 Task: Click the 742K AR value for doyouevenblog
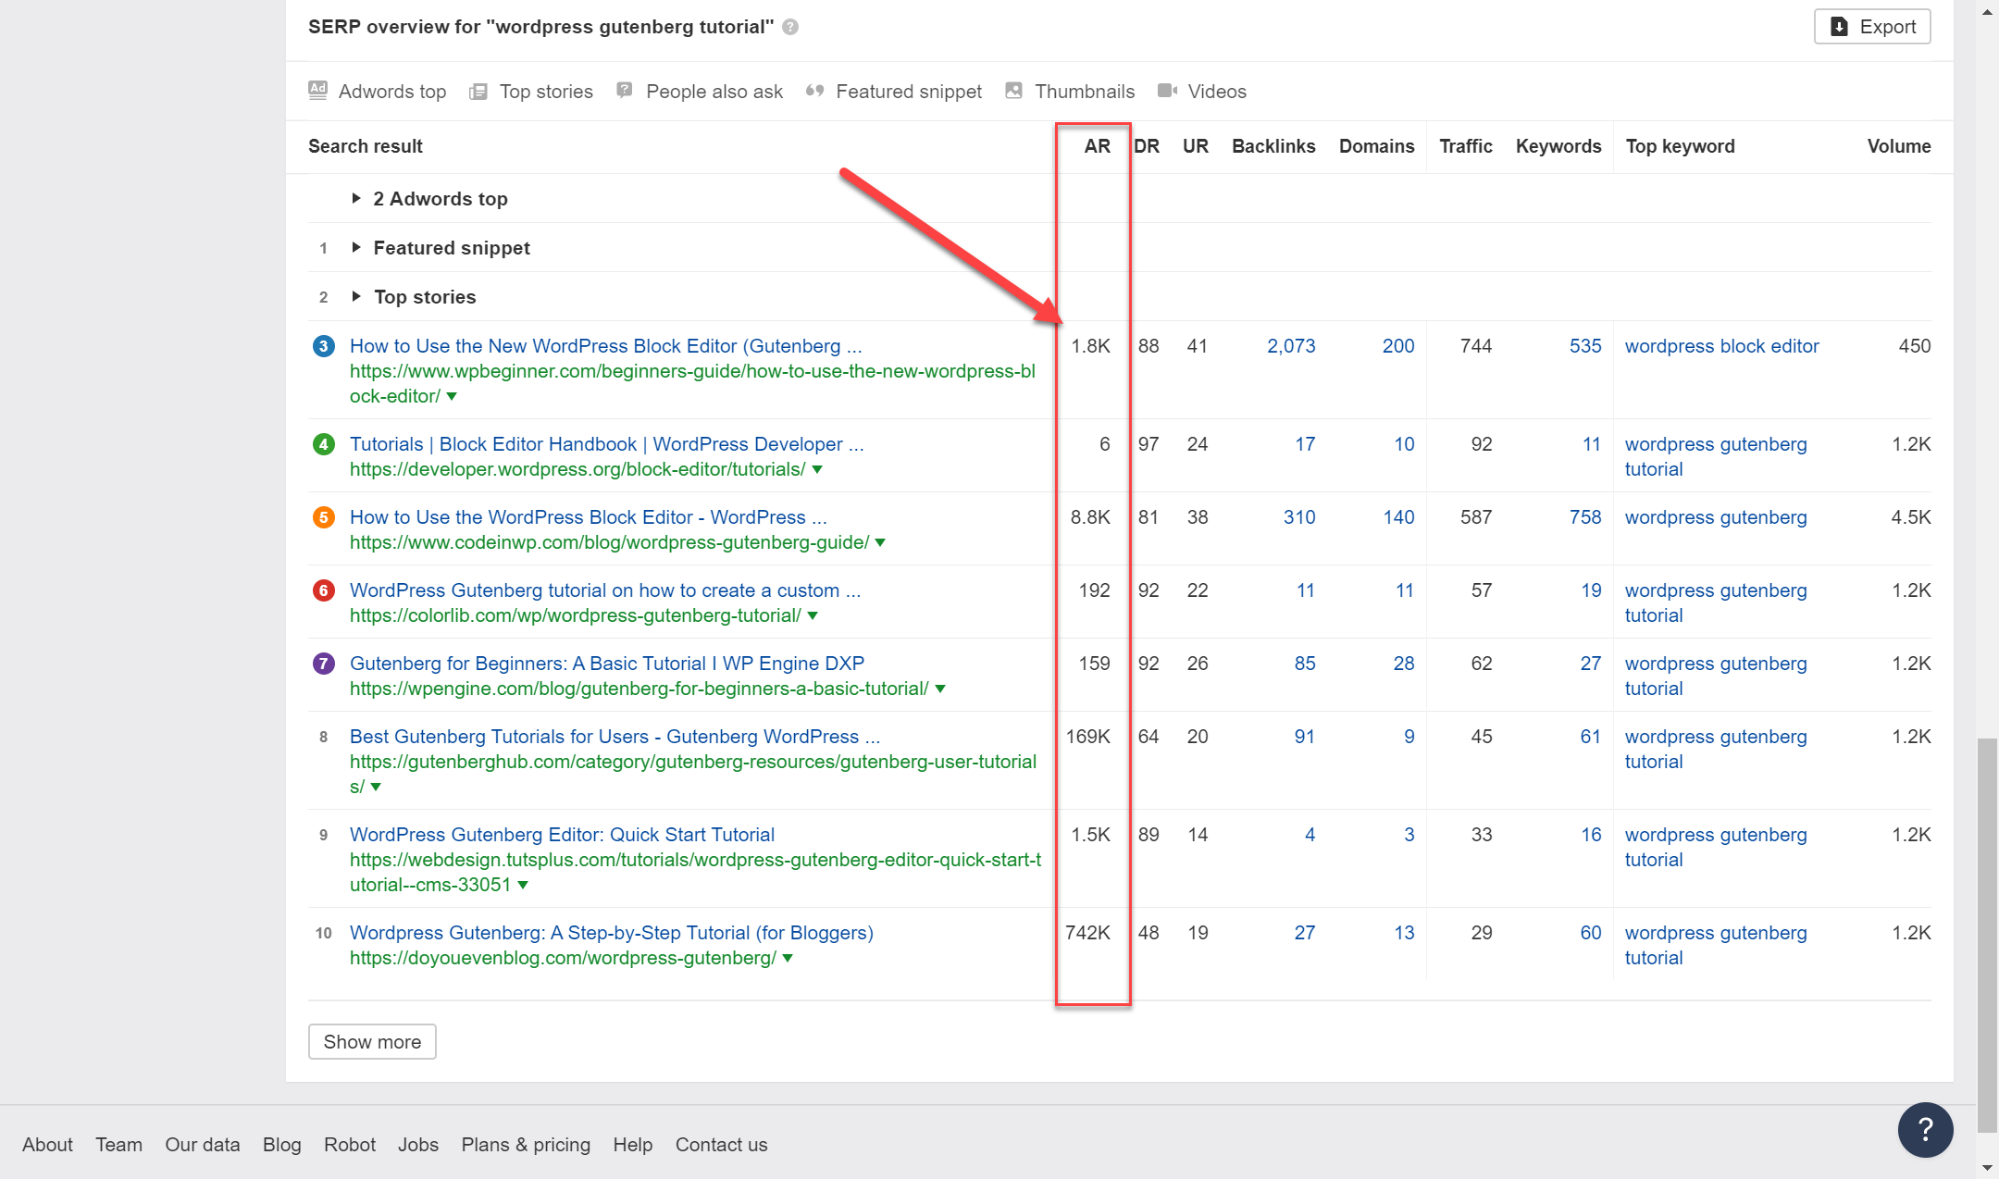point(1088,932)
